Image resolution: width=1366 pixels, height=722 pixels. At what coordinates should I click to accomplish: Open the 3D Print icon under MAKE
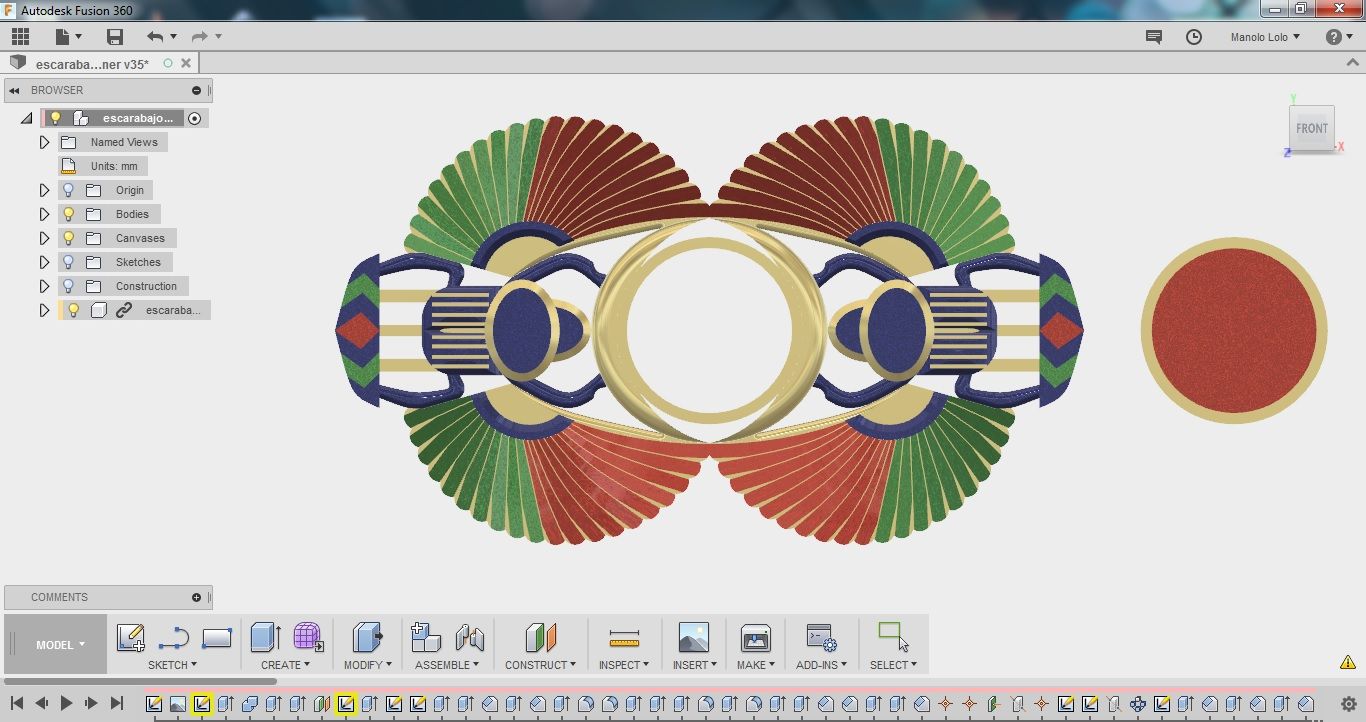coord(755,637)
